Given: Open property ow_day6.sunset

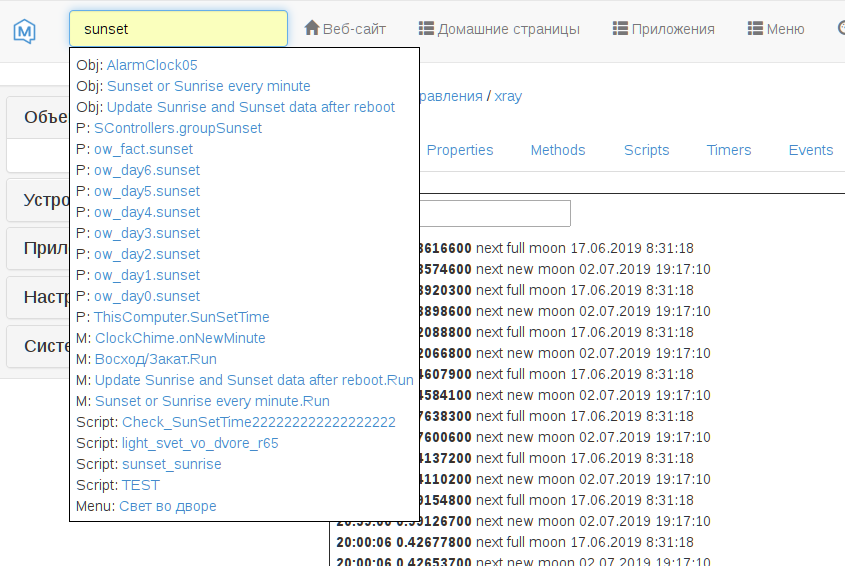Looking at the screenshot, I should 147,170.
